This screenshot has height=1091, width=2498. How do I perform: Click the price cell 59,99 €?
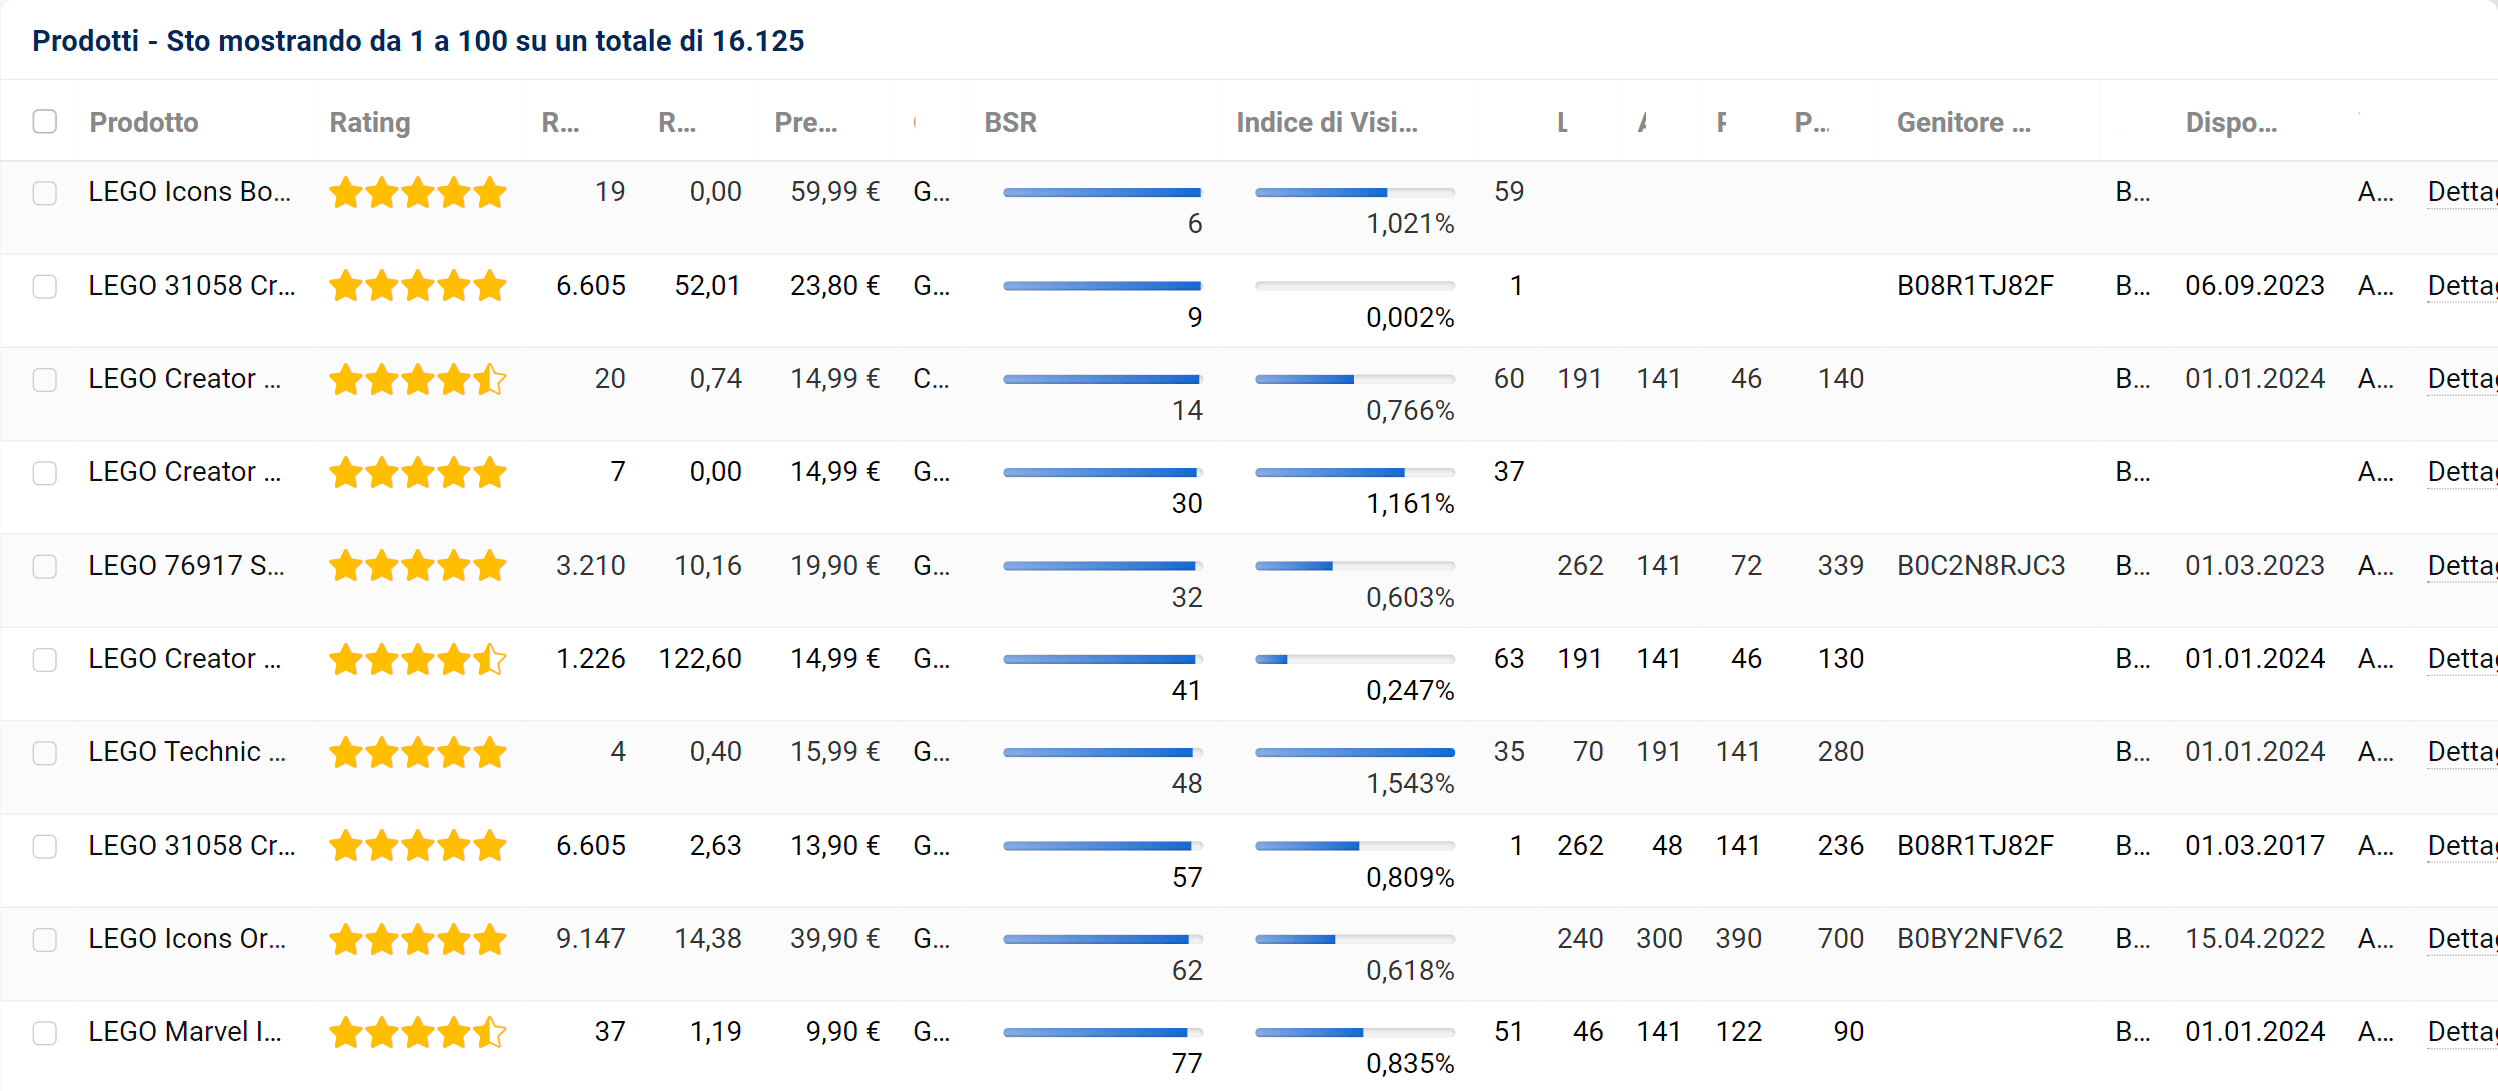(x=835, y=192)
